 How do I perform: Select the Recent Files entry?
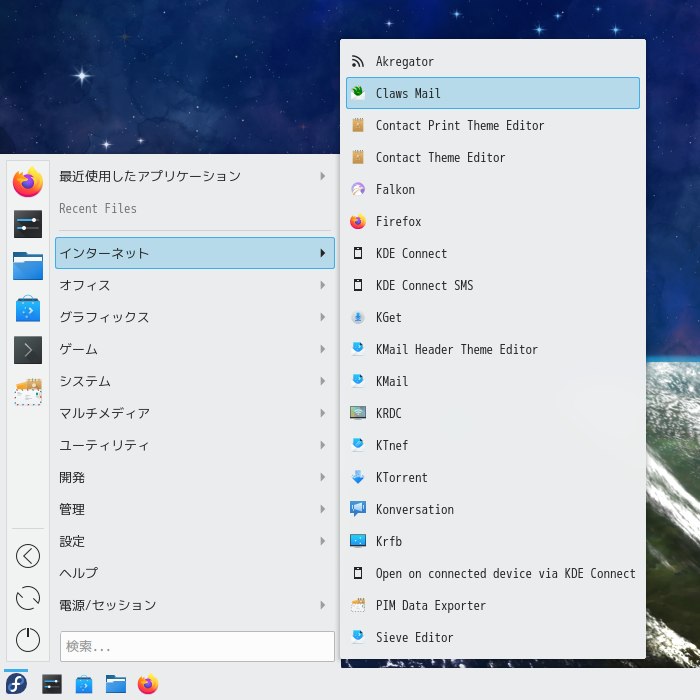coord(195,208)
